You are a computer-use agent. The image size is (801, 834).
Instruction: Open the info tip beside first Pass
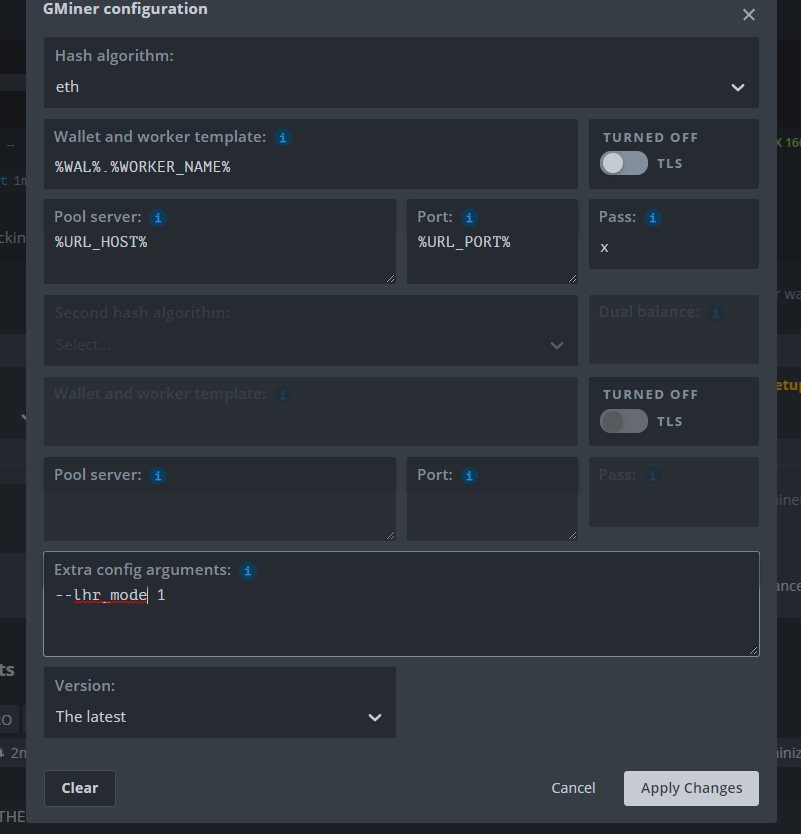[653, 218]
